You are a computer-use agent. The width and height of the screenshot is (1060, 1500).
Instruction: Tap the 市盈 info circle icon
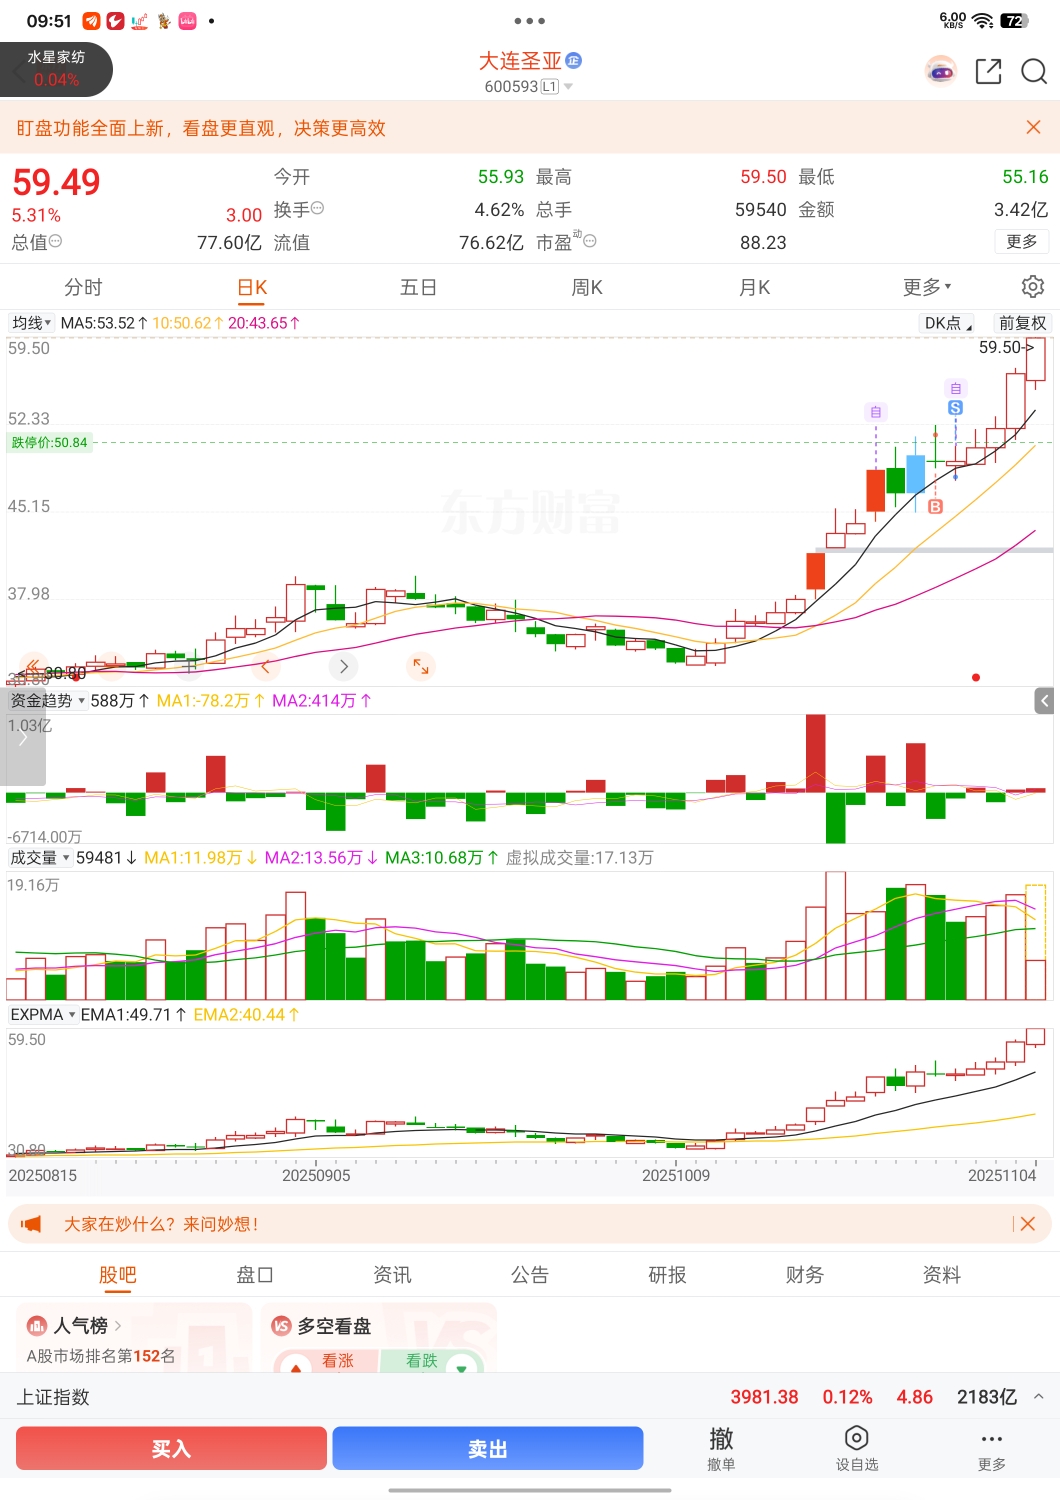590,241
